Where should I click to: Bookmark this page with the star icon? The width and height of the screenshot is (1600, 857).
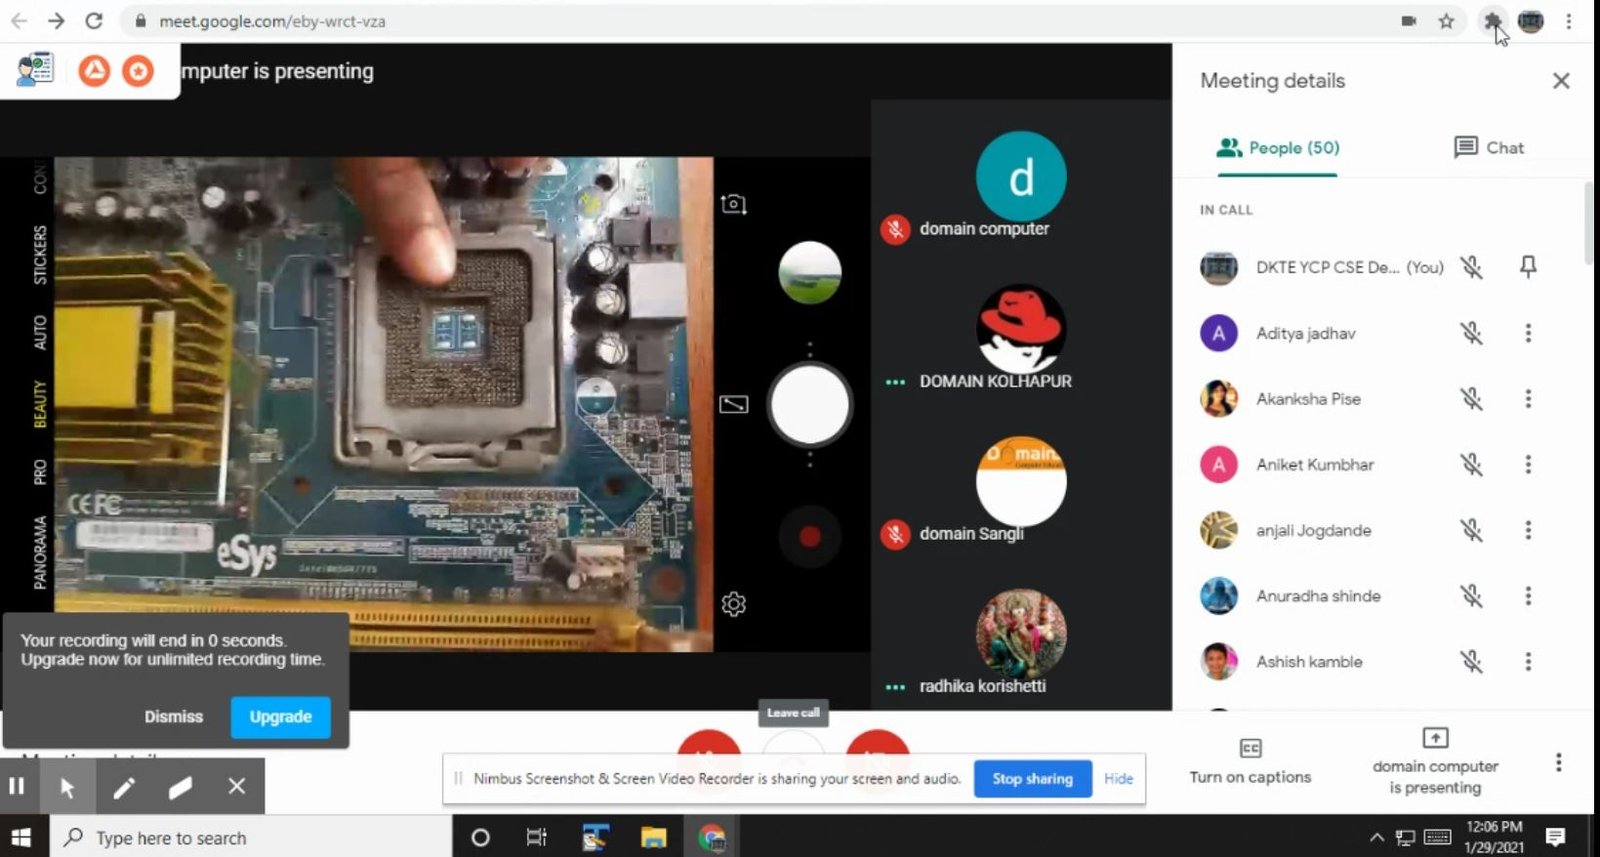1446,21
